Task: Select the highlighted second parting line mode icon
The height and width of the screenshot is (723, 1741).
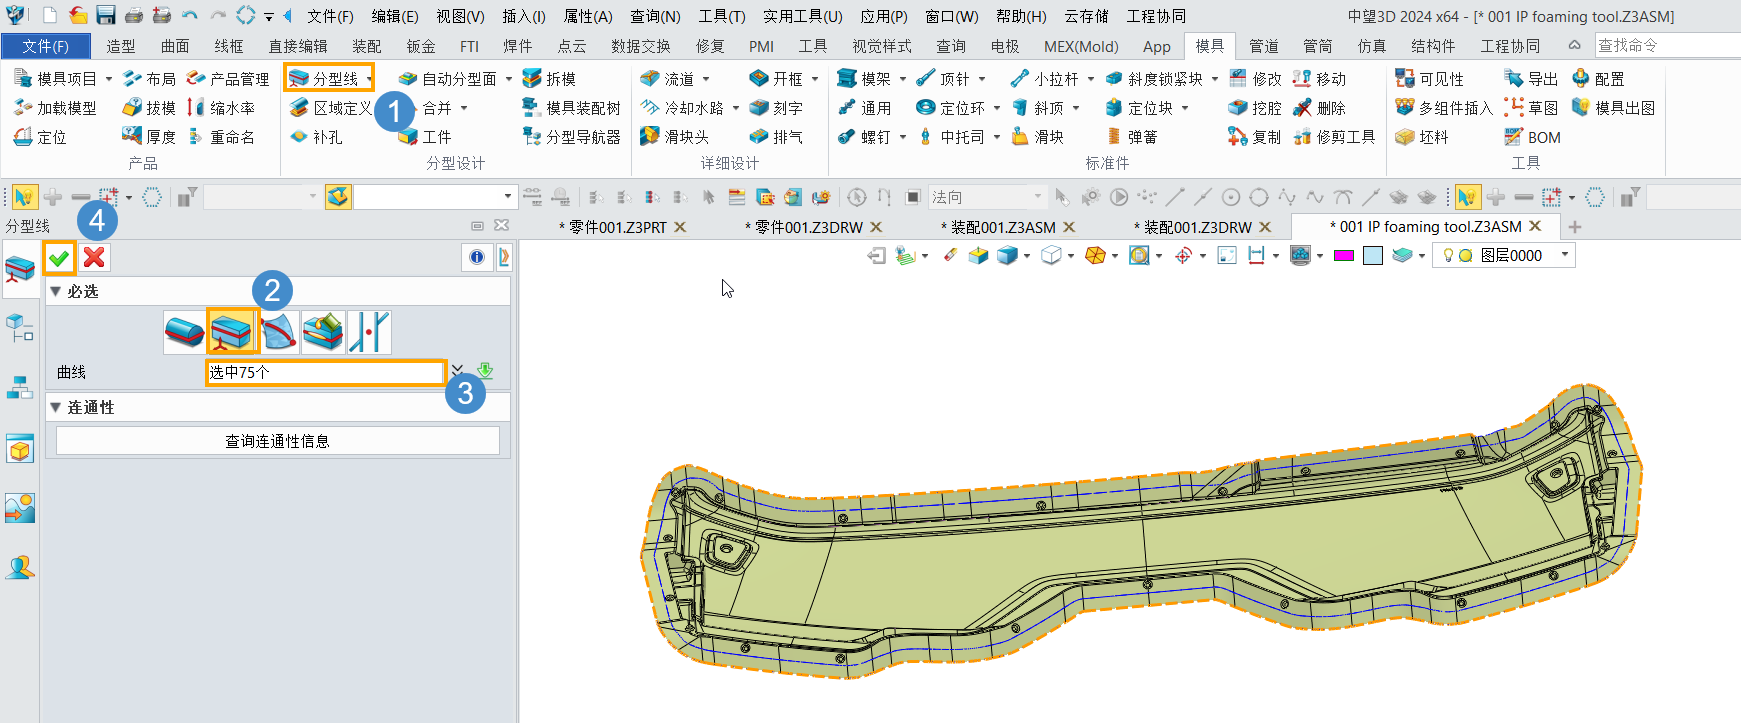Action: tap(232, 331)
